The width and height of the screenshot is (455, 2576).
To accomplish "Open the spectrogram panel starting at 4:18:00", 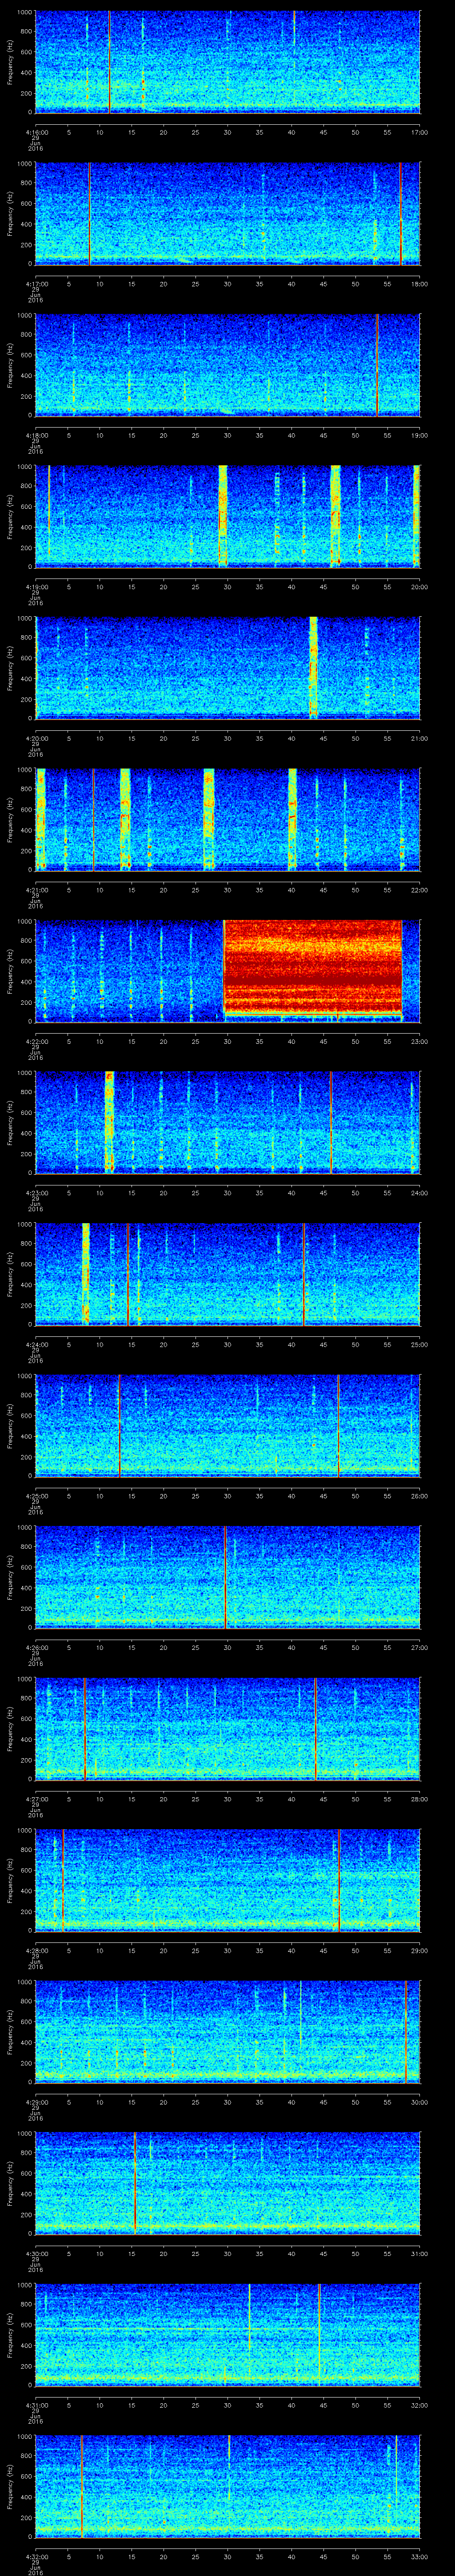I will 228,365.
